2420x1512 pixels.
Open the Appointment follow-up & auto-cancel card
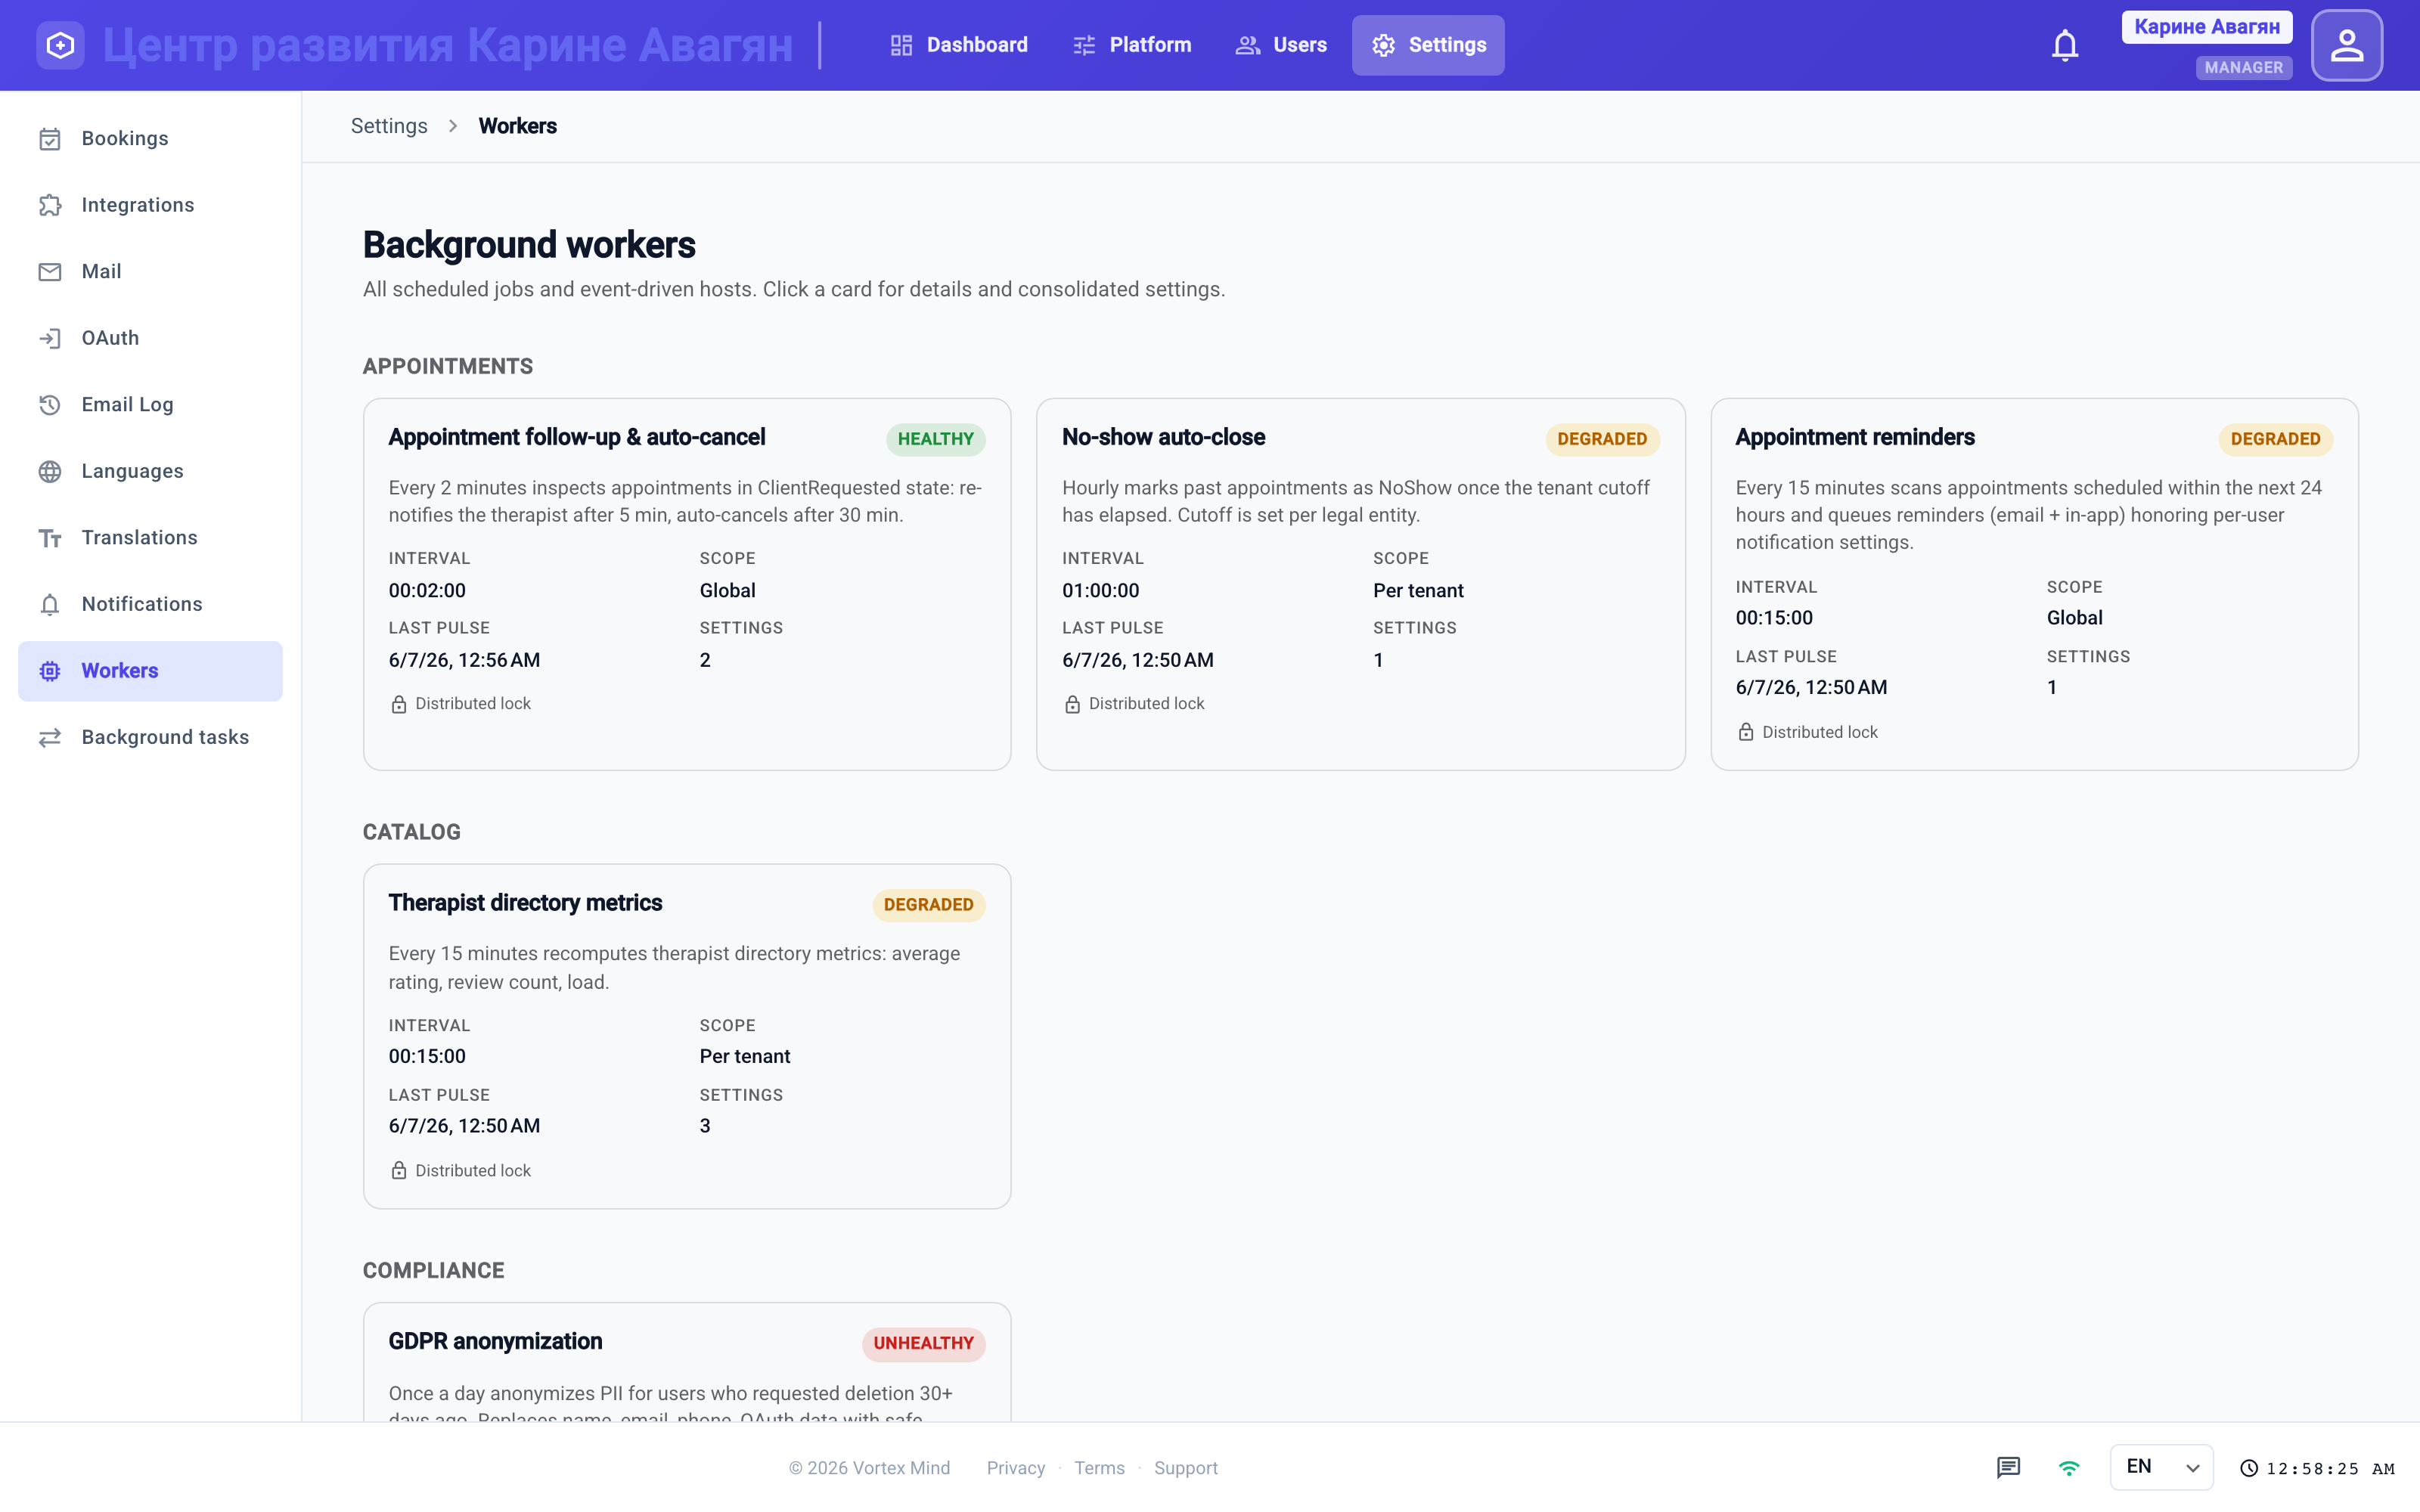687,584
